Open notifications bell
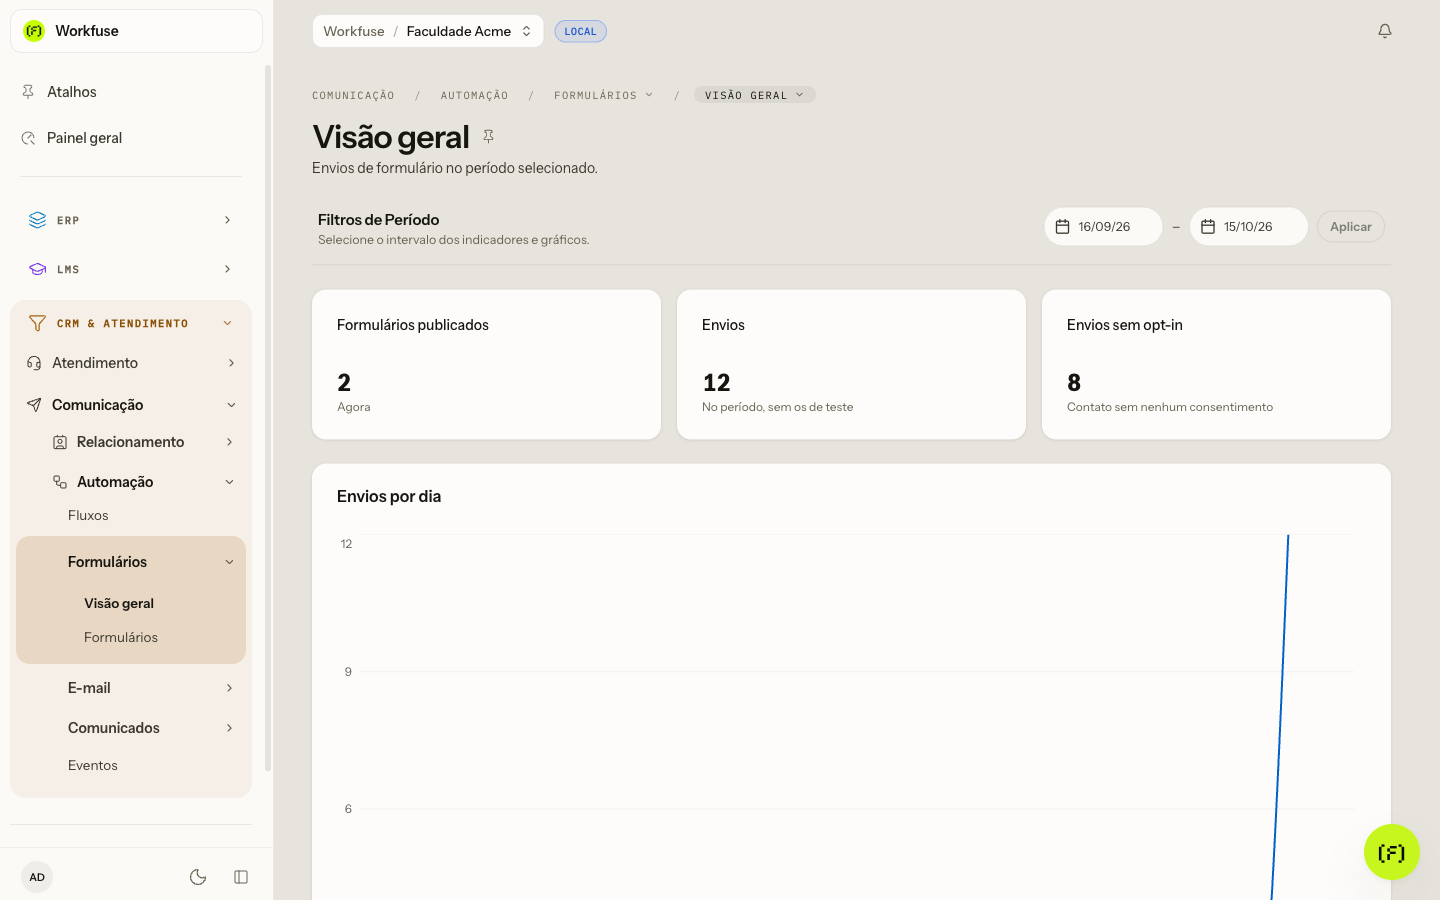The width and height of the screenshot is (1440, 900). click(x=1385, y=31)
